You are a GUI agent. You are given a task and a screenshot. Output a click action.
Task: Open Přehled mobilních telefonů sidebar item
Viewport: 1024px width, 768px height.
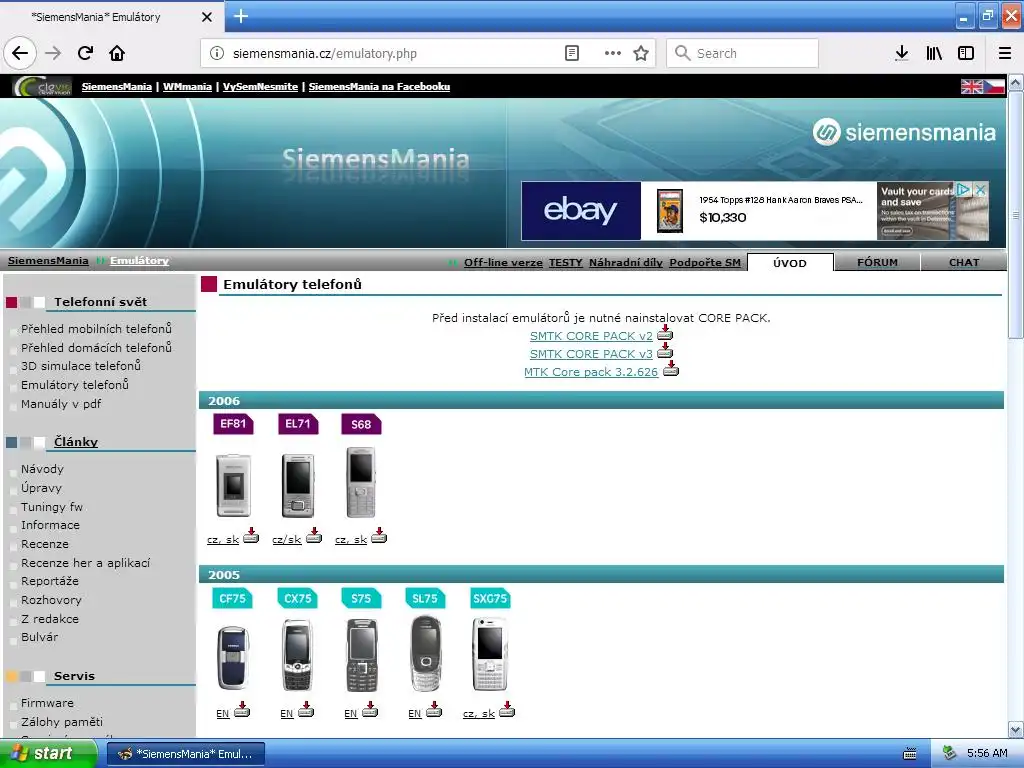pyautogui.click(x=96, y=329)
